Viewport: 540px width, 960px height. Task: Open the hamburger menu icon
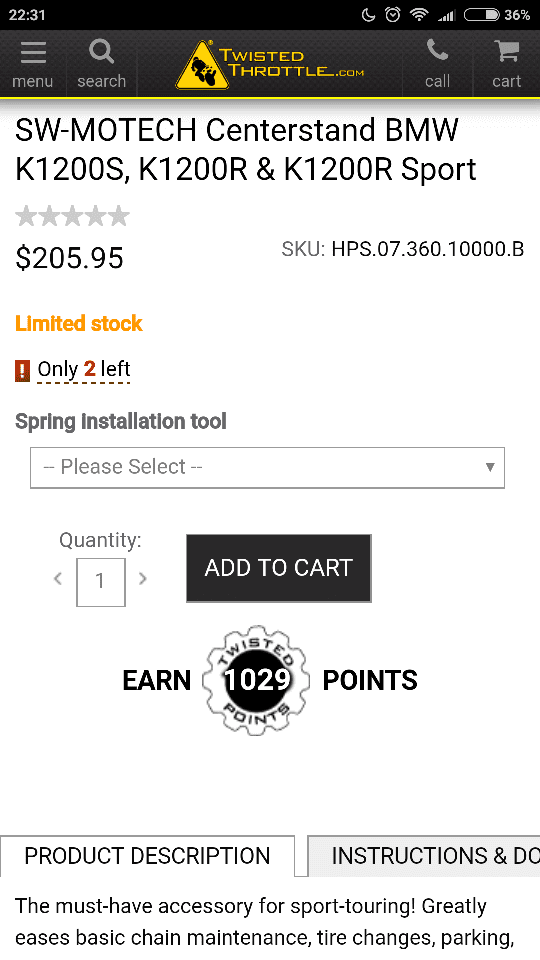(33, 53)
